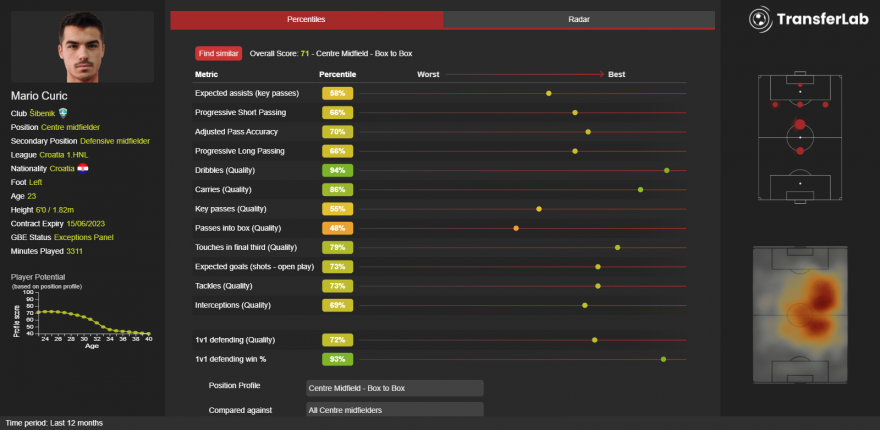Click the 93% 1v1 defending win badge

click(337, 358)
